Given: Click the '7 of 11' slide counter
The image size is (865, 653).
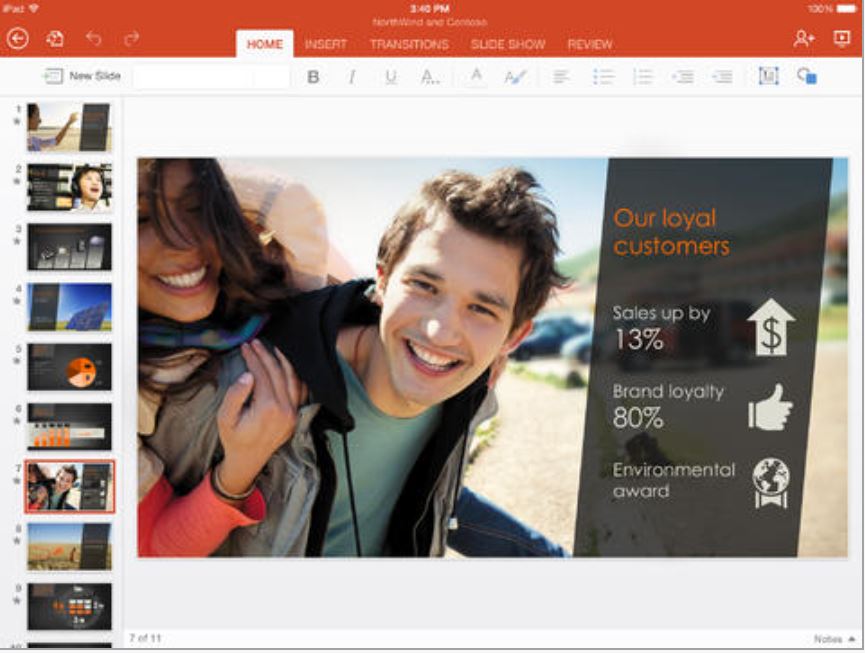Looking at the screenshot, I should (145, 638).
